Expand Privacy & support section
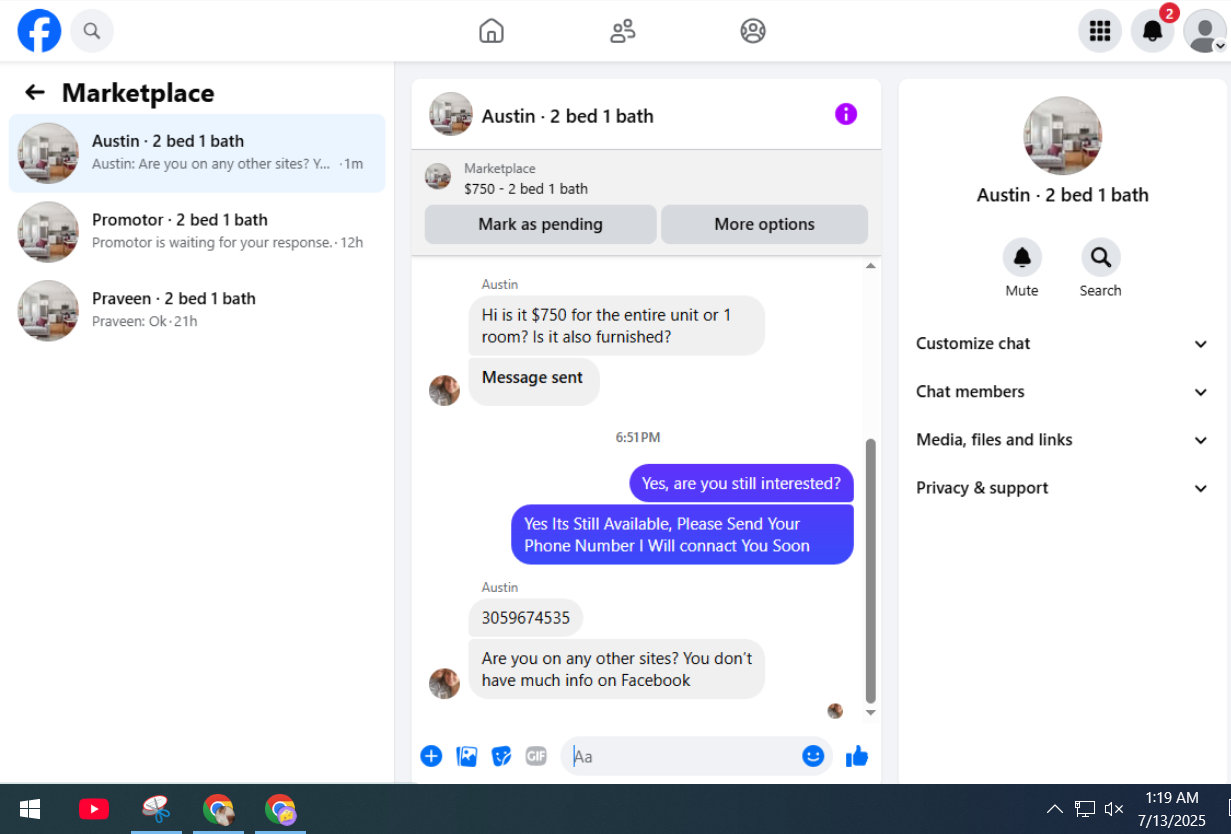 tap(1063, 488)
